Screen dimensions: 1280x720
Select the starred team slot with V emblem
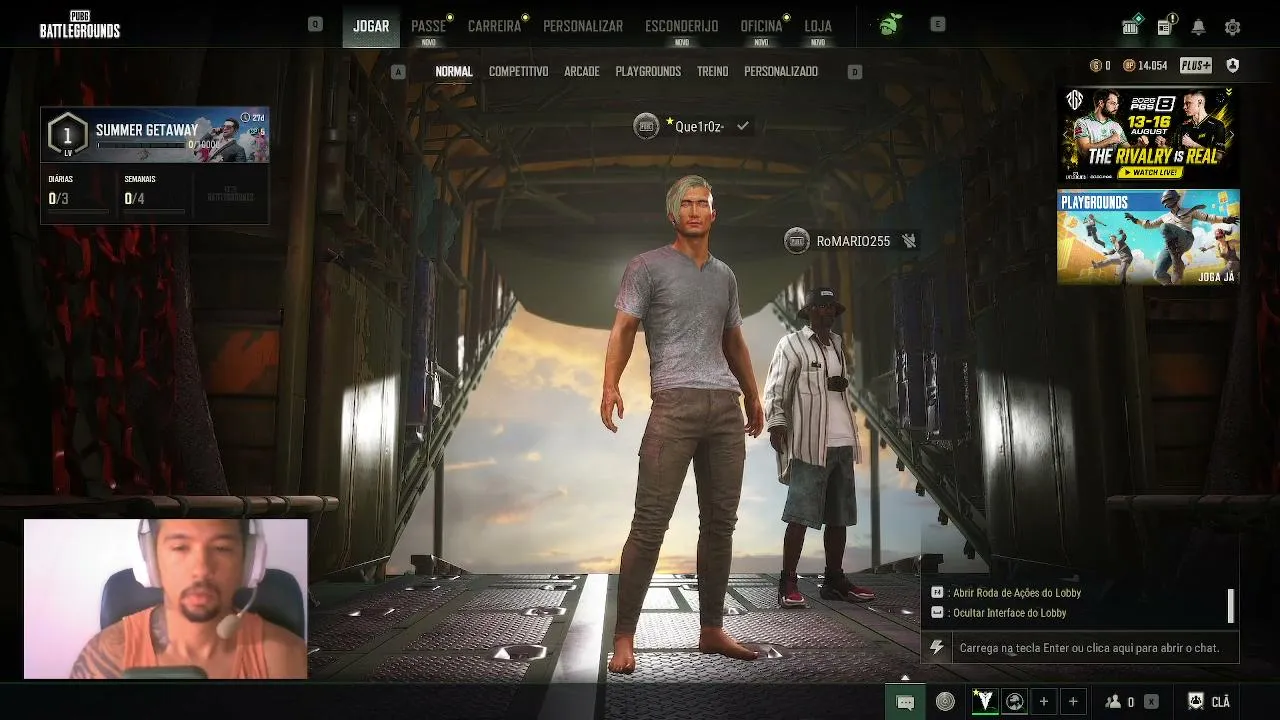pos(985,702)
